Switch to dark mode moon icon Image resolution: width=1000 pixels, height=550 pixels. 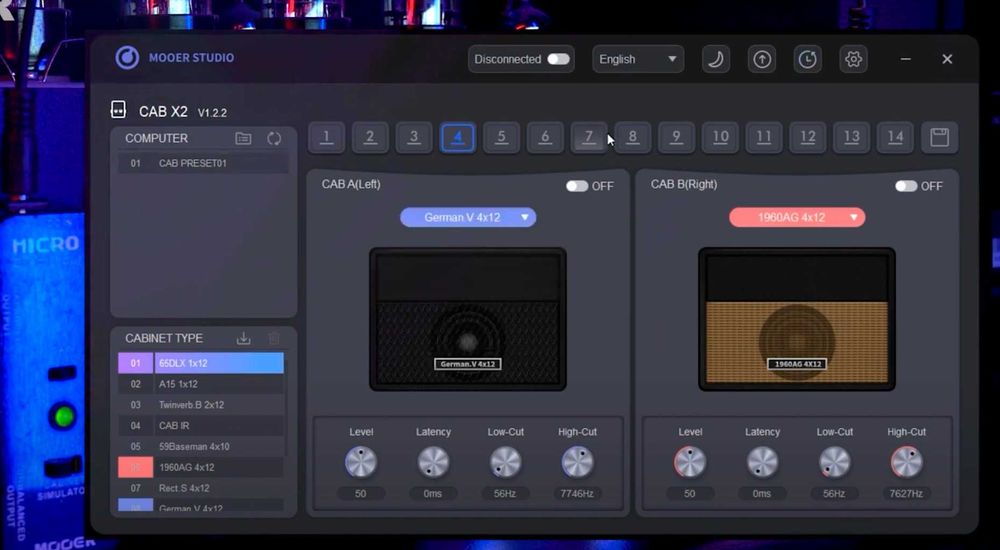(x=716, y=59)
